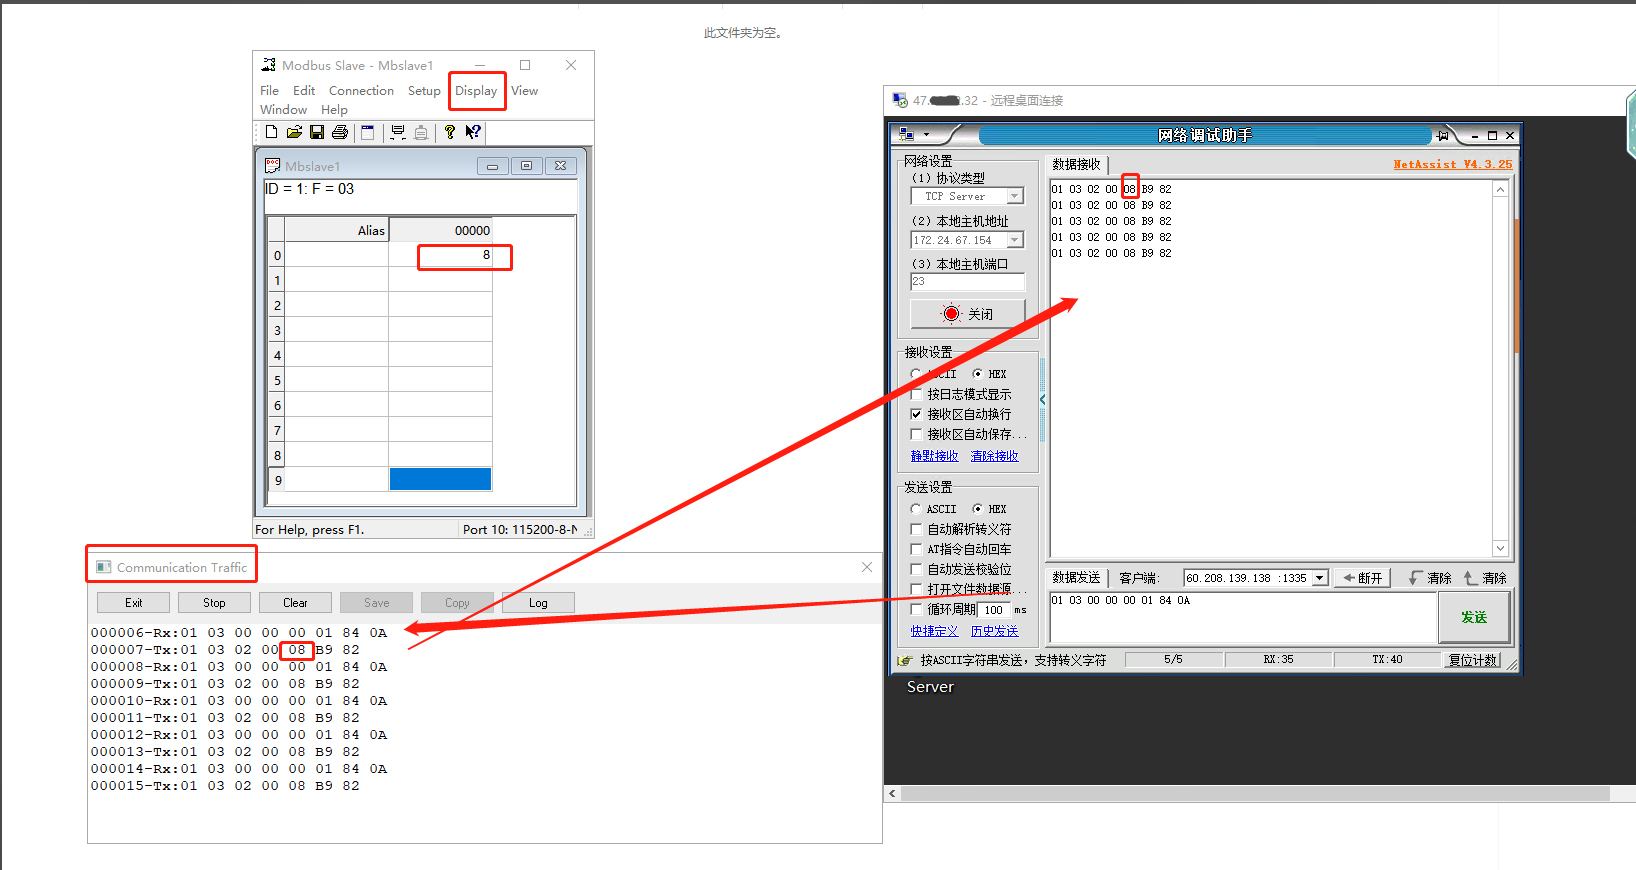Image resolution: width=1636 pixels, height=870 pixels.
Task: Click the pointing hand icon in NetAssist status bar
Action: click(x=905, y=660)
